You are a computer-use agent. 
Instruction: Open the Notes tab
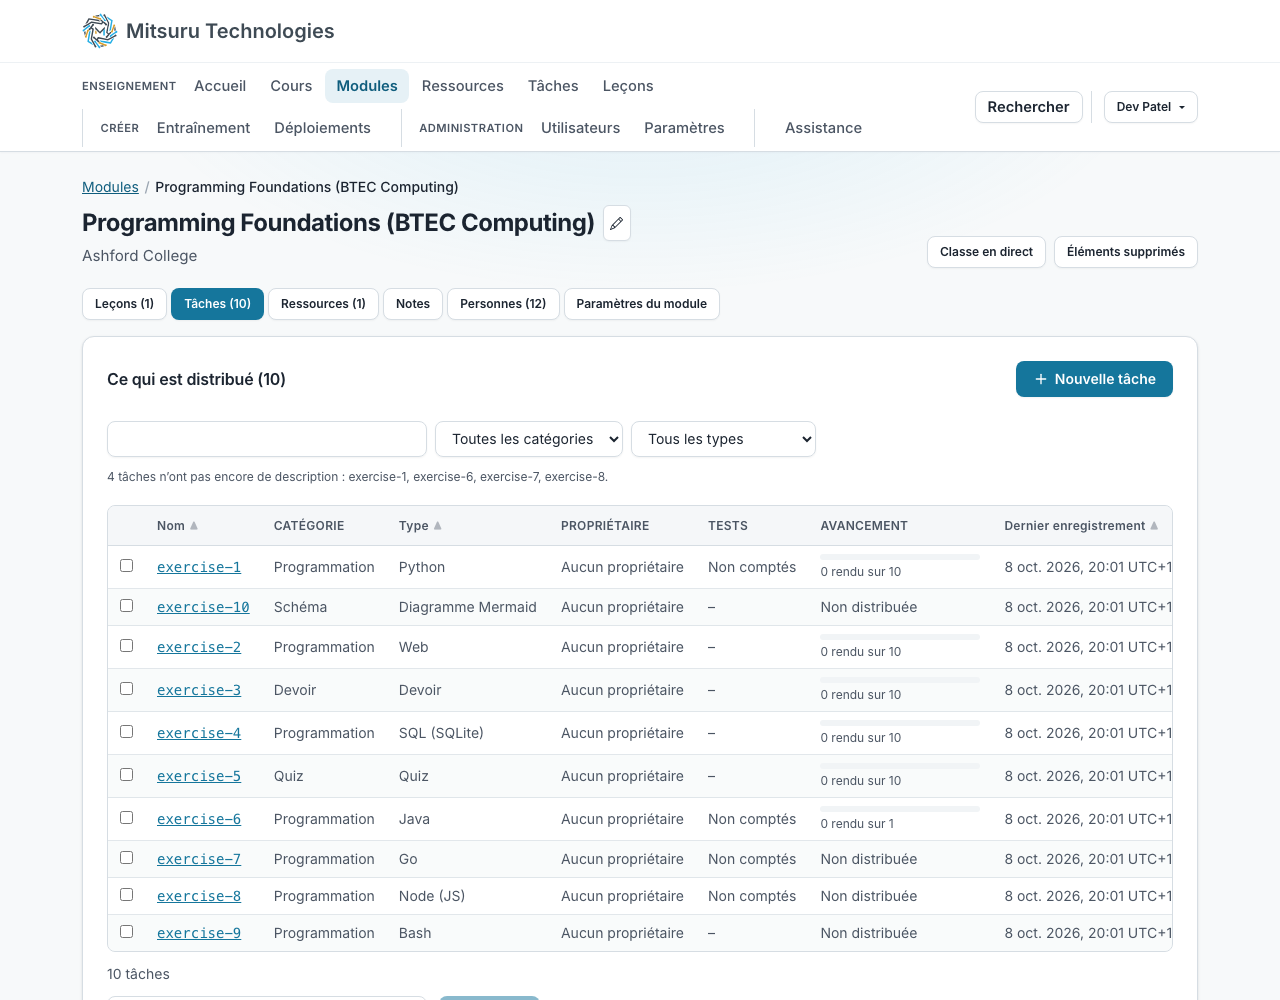413,304
